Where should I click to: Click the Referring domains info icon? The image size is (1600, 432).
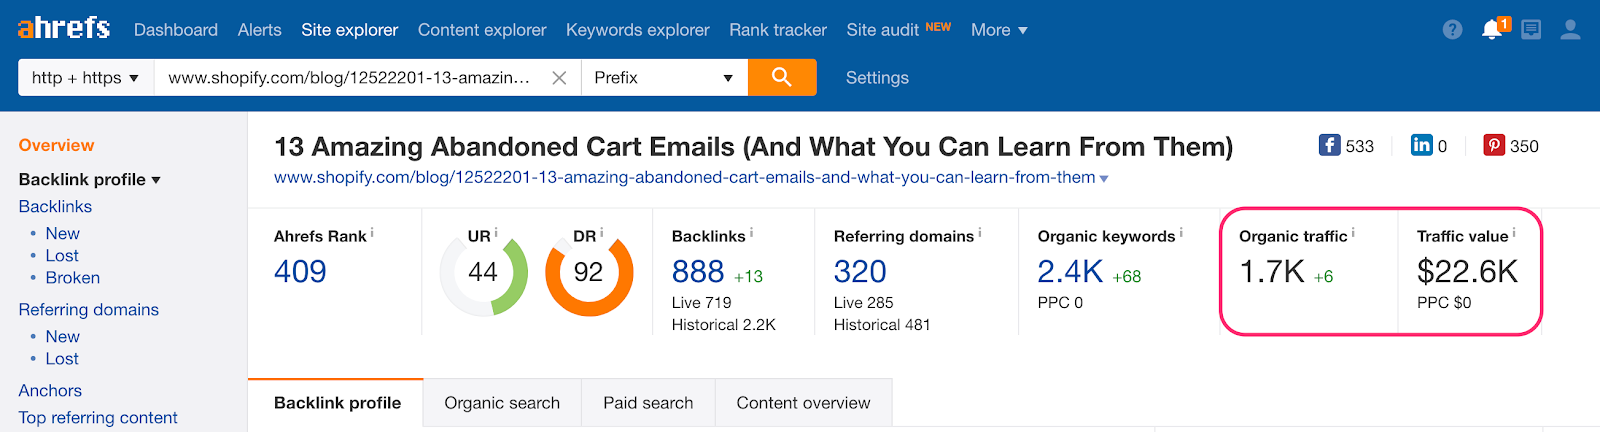pyautogui.click(x=980, y=233)
